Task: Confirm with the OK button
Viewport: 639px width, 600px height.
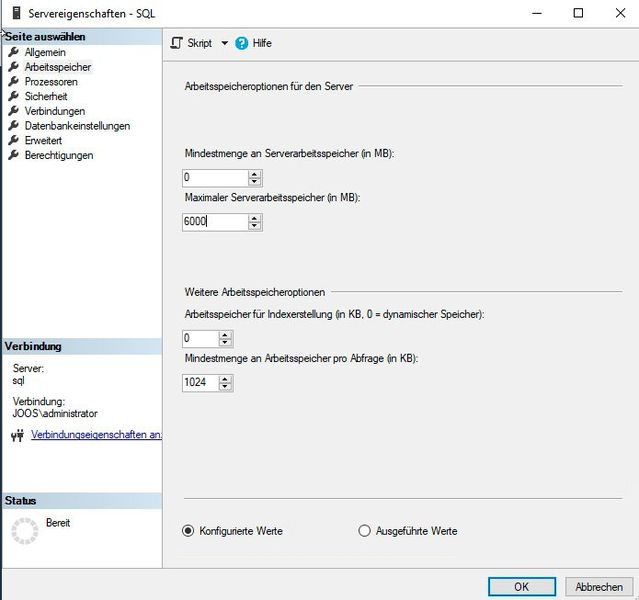Action: (522, 587)
